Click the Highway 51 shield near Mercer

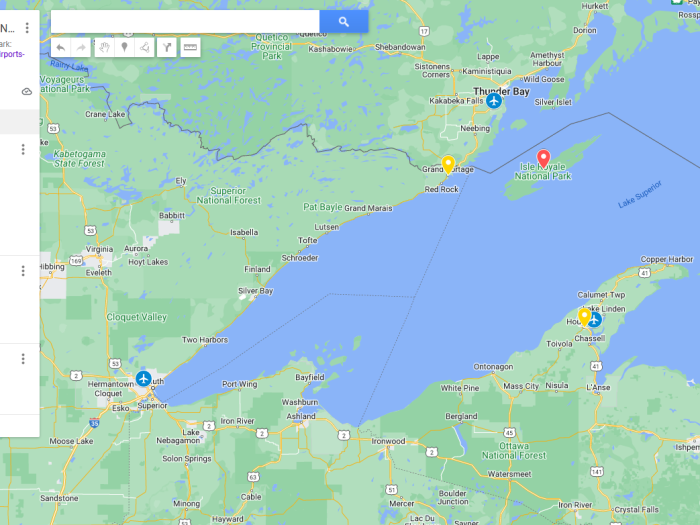pyautogui.click(x=392, y=490)
